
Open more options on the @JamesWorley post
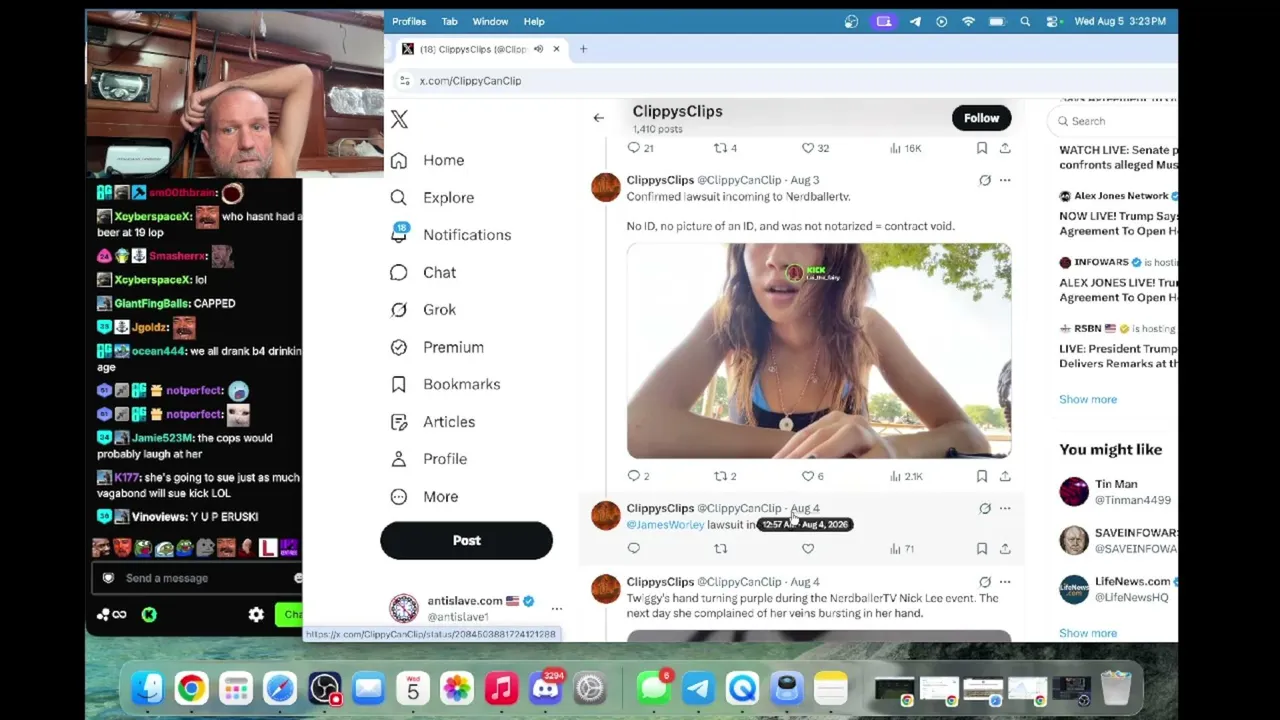(x=1005, y=508)
